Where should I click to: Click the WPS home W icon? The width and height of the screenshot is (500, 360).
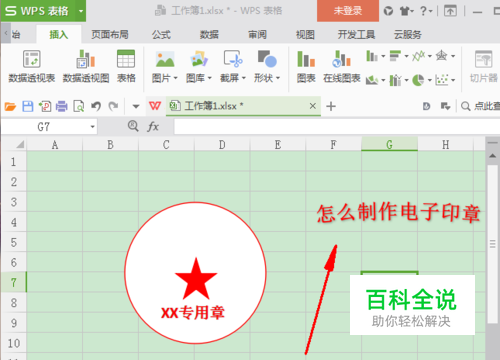tap(155, 106)
